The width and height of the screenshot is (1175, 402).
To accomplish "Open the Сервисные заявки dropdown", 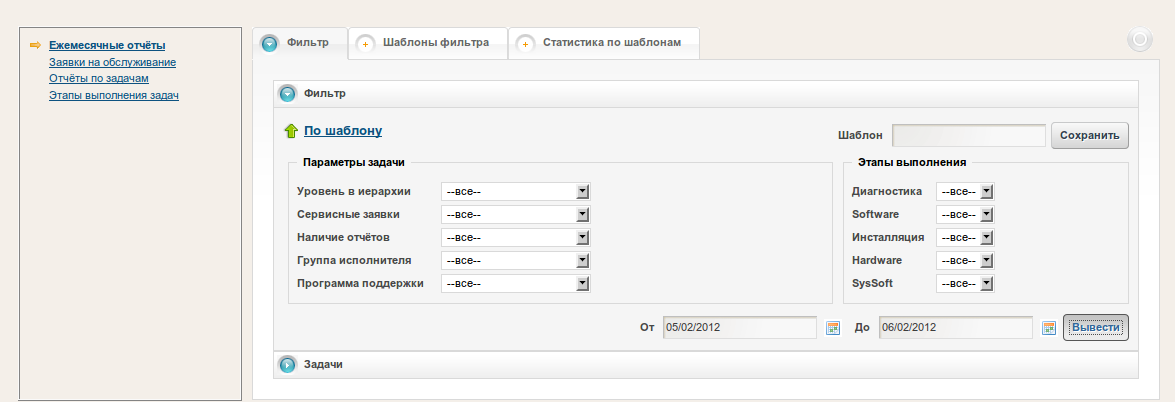I will pos(515,214).
